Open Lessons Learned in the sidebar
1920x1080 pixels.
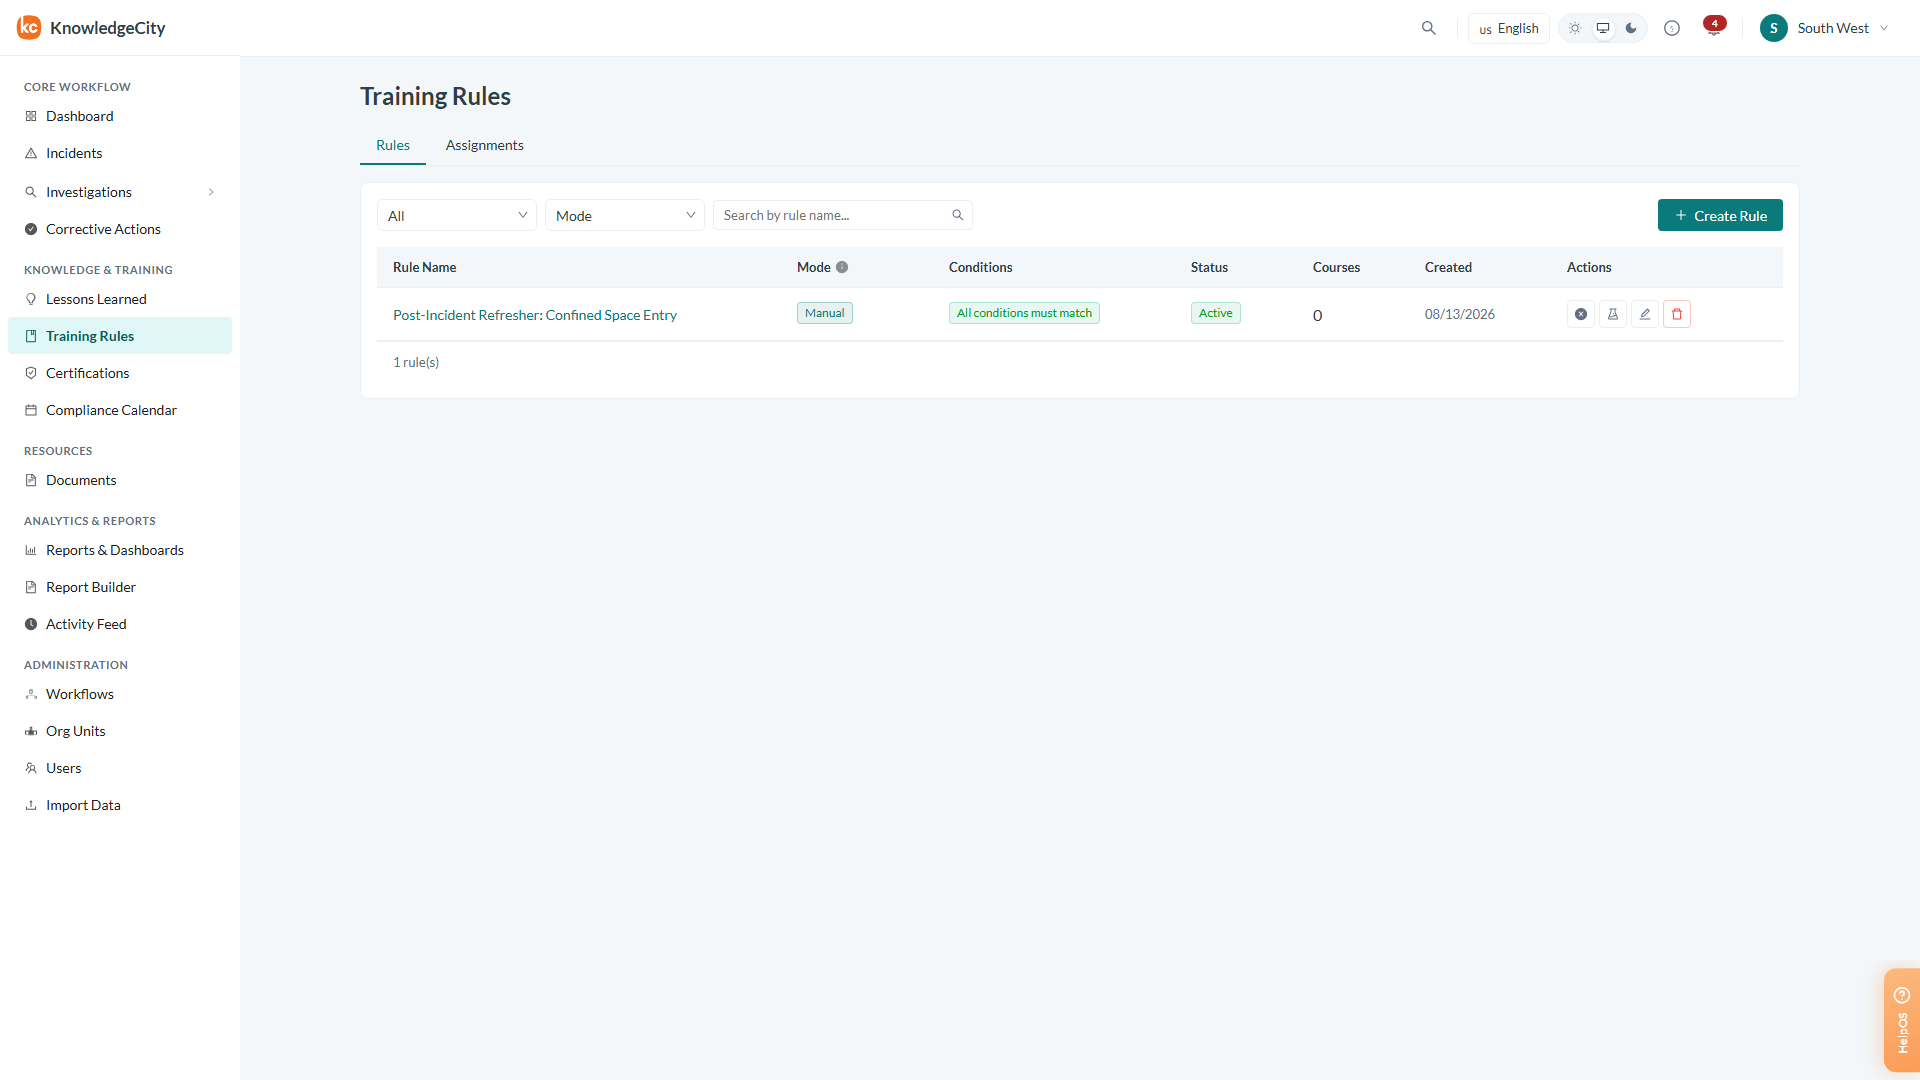click(120, 299)
